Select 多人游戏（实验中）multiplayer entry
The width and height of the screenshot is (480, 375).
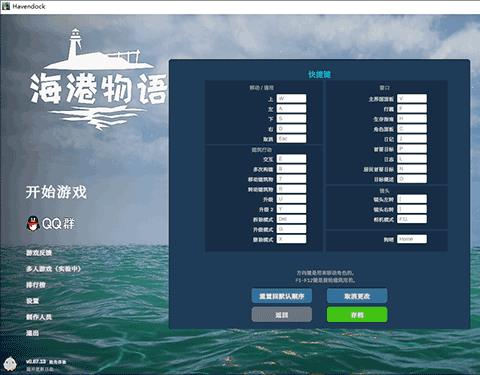pyautogui.click(x=53, y=269)
